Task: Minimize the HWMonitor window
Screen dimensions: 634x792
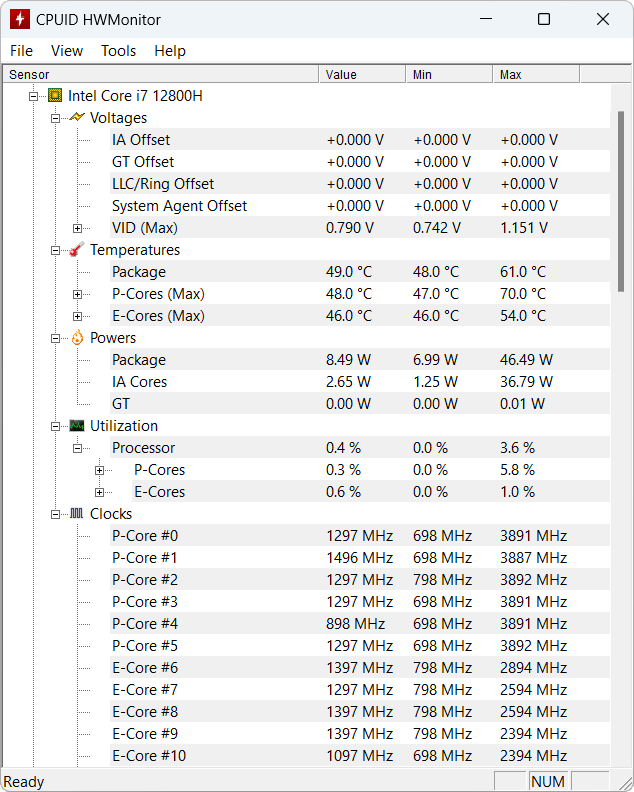Action: [x=486, y=19]
